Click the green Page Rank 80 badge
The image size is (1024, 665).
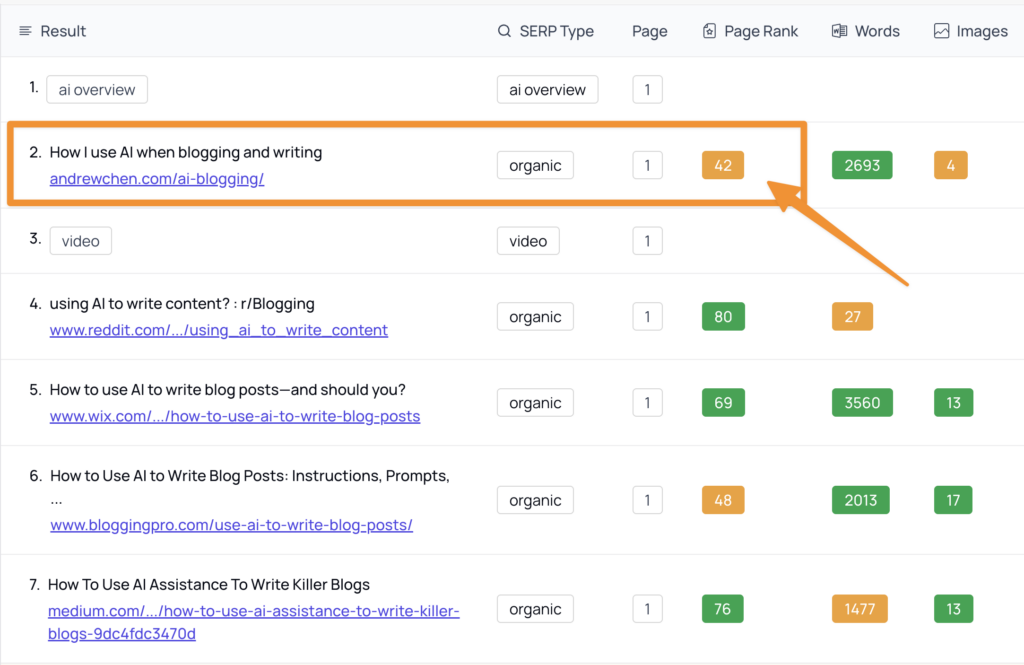click(723, 317)
